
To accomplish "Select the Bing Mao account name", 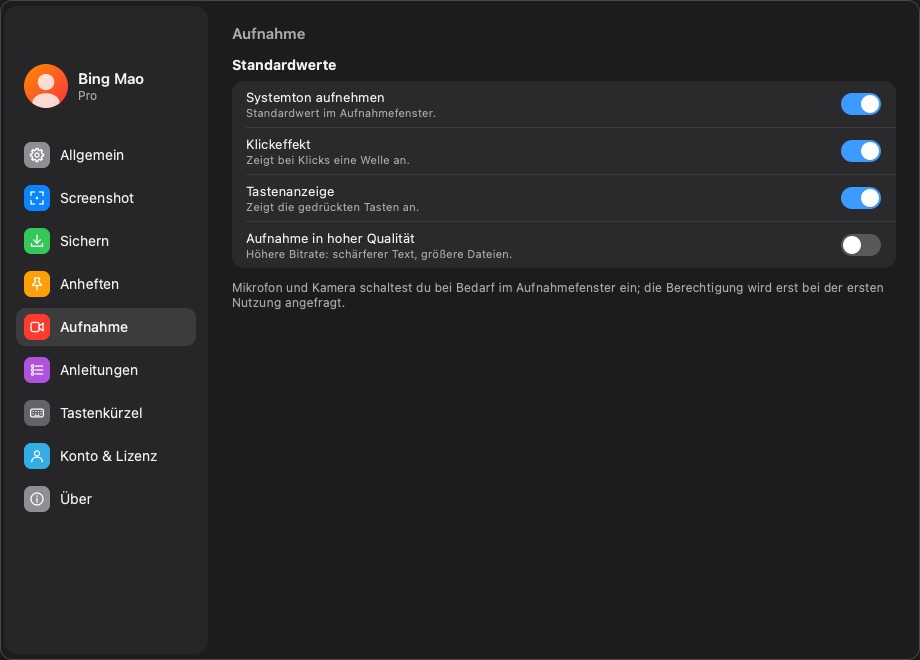I will tap(111, 79).
